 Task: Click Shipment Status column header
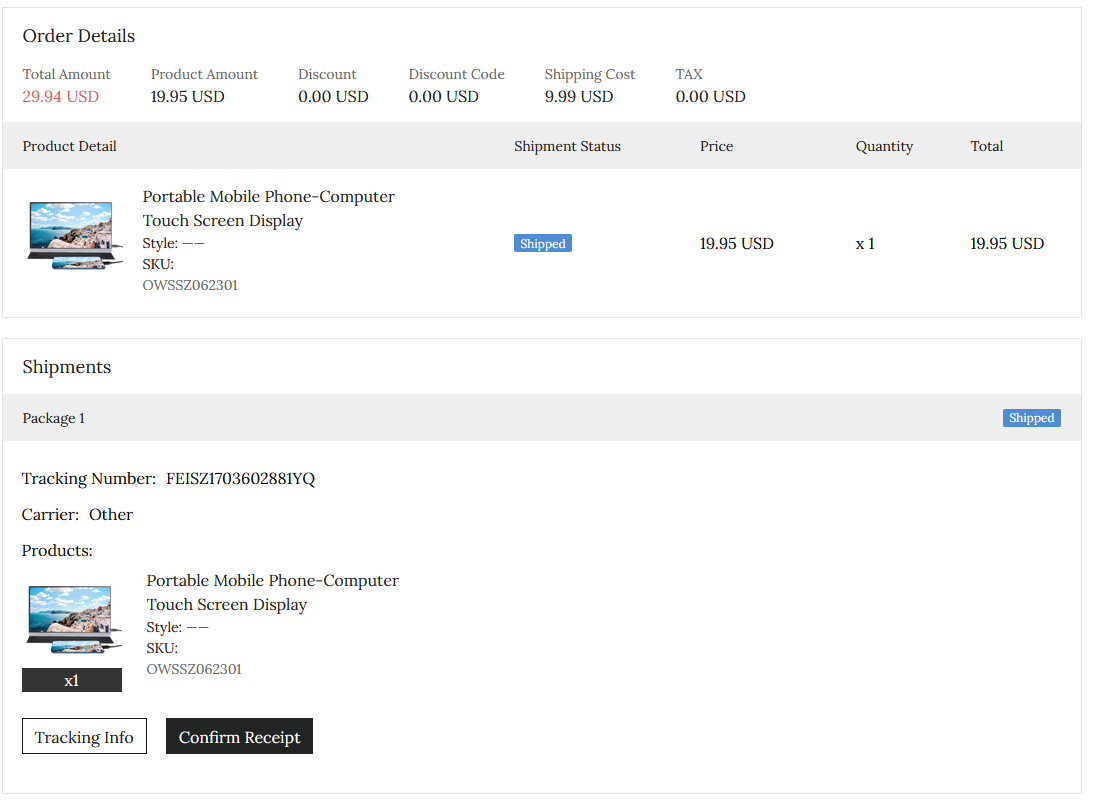coord(567,146)
